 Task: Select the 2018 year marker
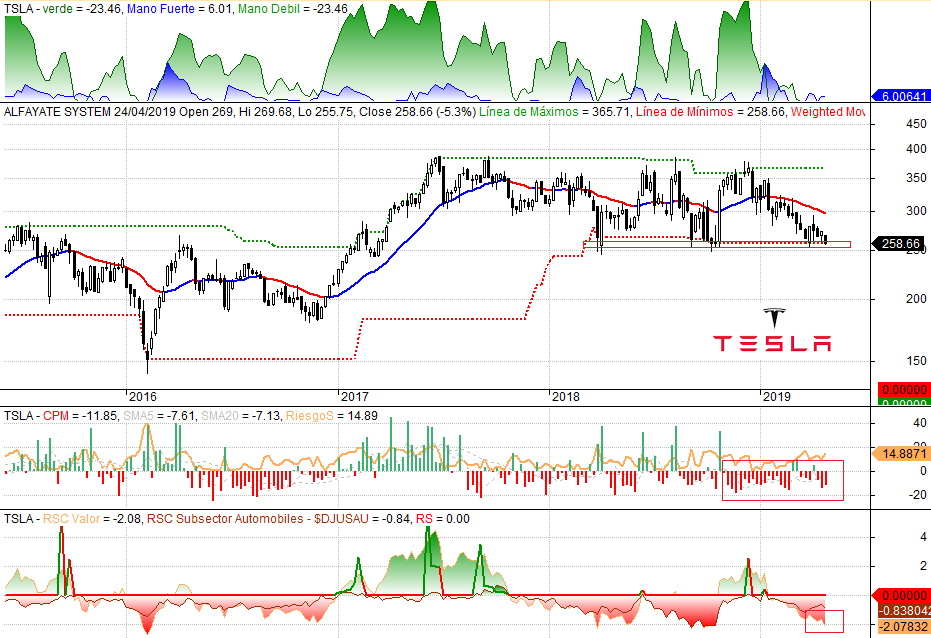coord(566,397)
